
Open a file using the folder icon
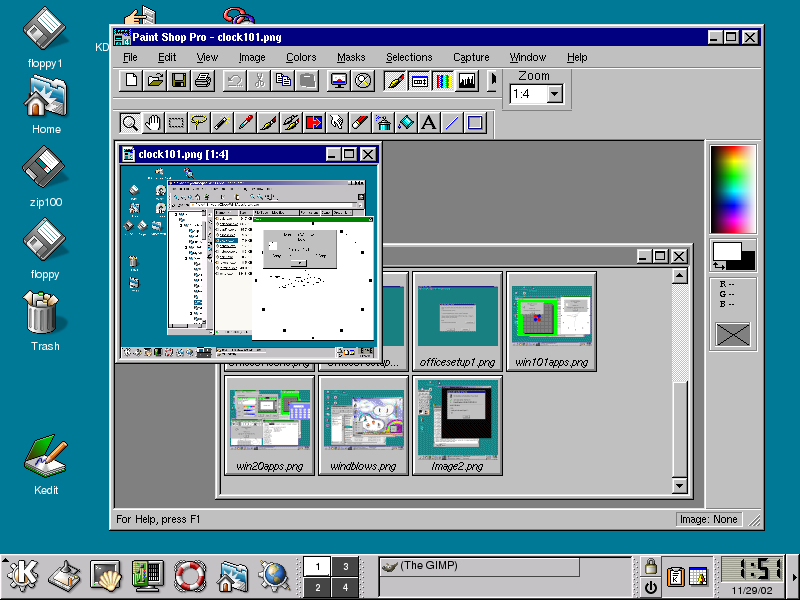point(155,81)
